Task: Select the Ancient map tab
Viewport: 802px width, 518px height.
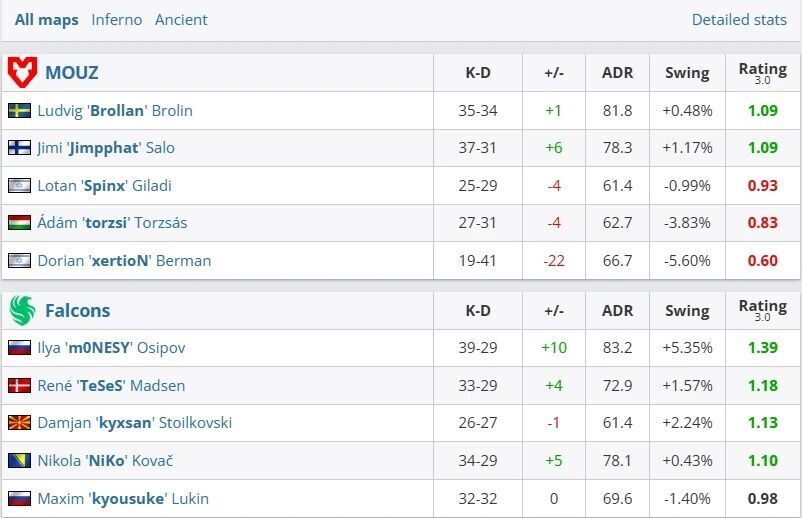Action: tap(181, 19)
